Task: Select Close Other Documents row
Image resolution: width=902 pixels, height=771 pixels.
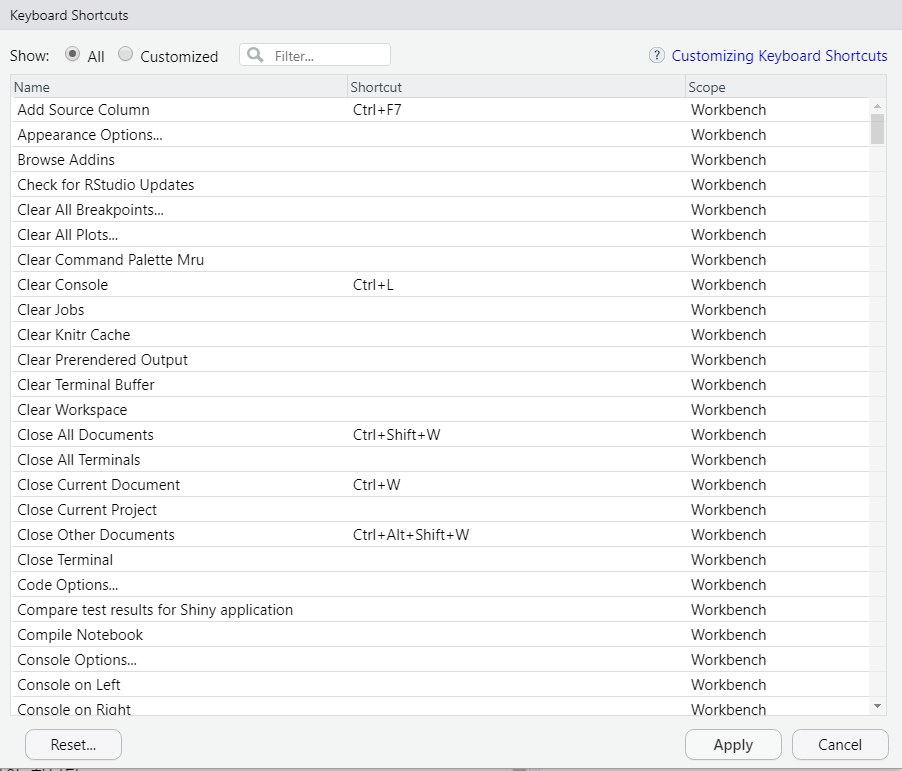Action: 440,535
